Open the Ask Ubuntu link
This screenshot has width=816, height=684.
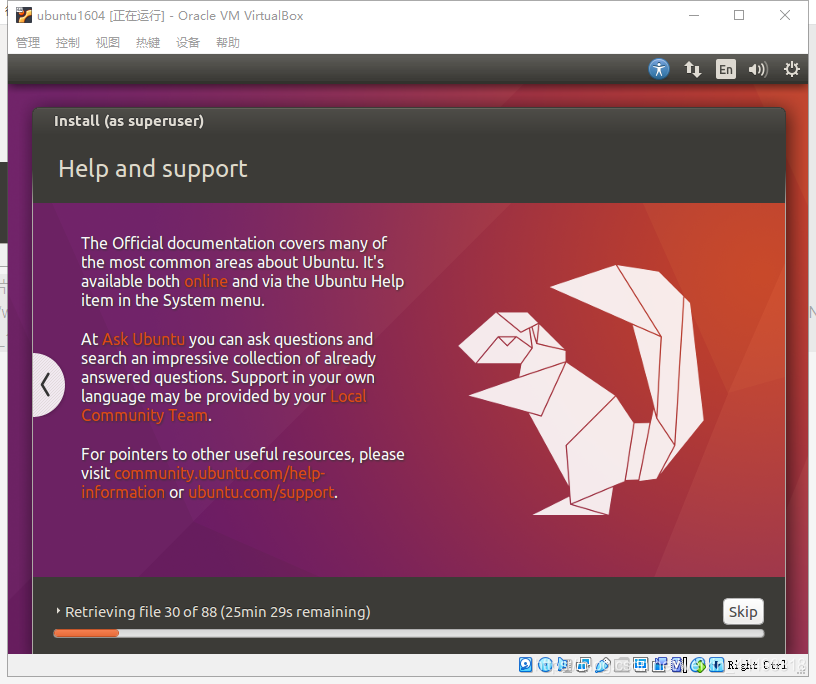[144, 339]
